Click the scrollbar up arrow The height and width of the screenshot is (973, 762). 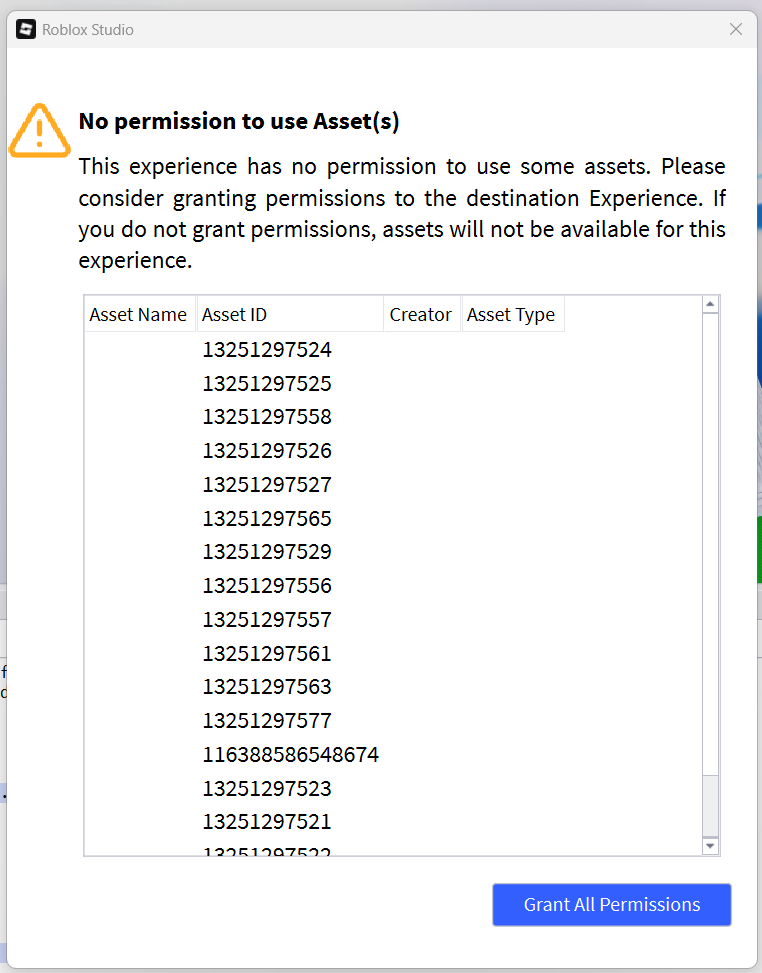(710, 304)
